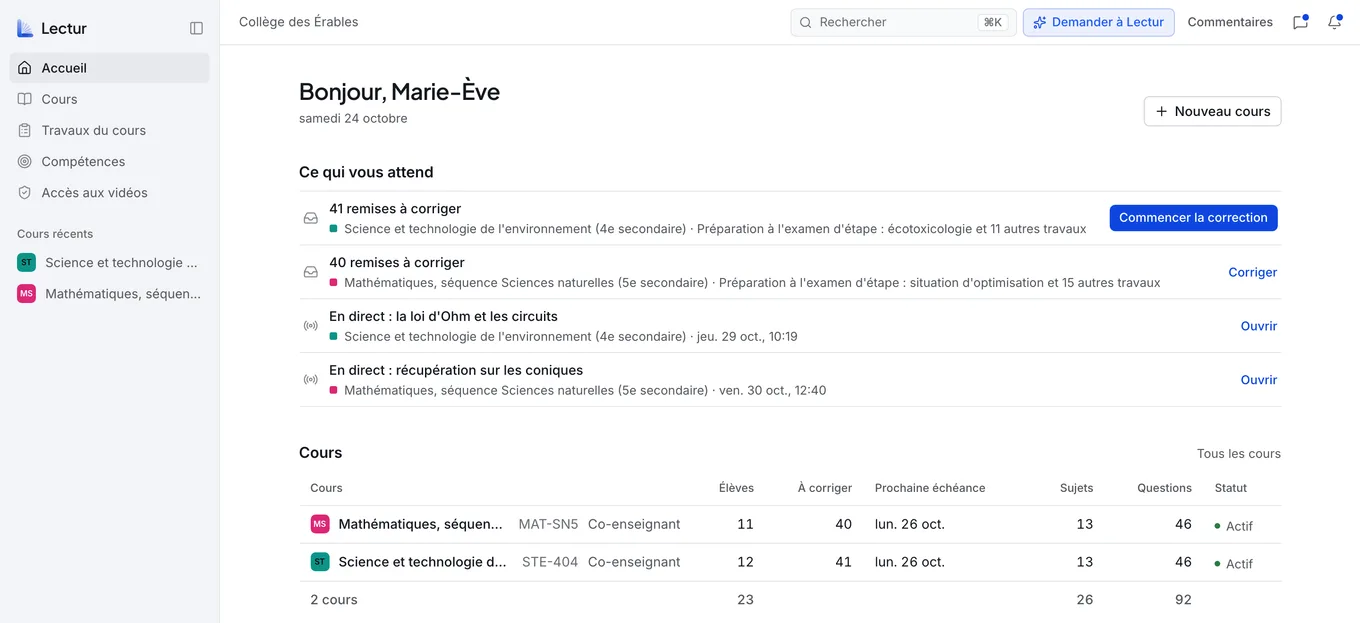Click the À corriger column header
This screenshot has height=623, width=1360.
click(x=825, y=488)
